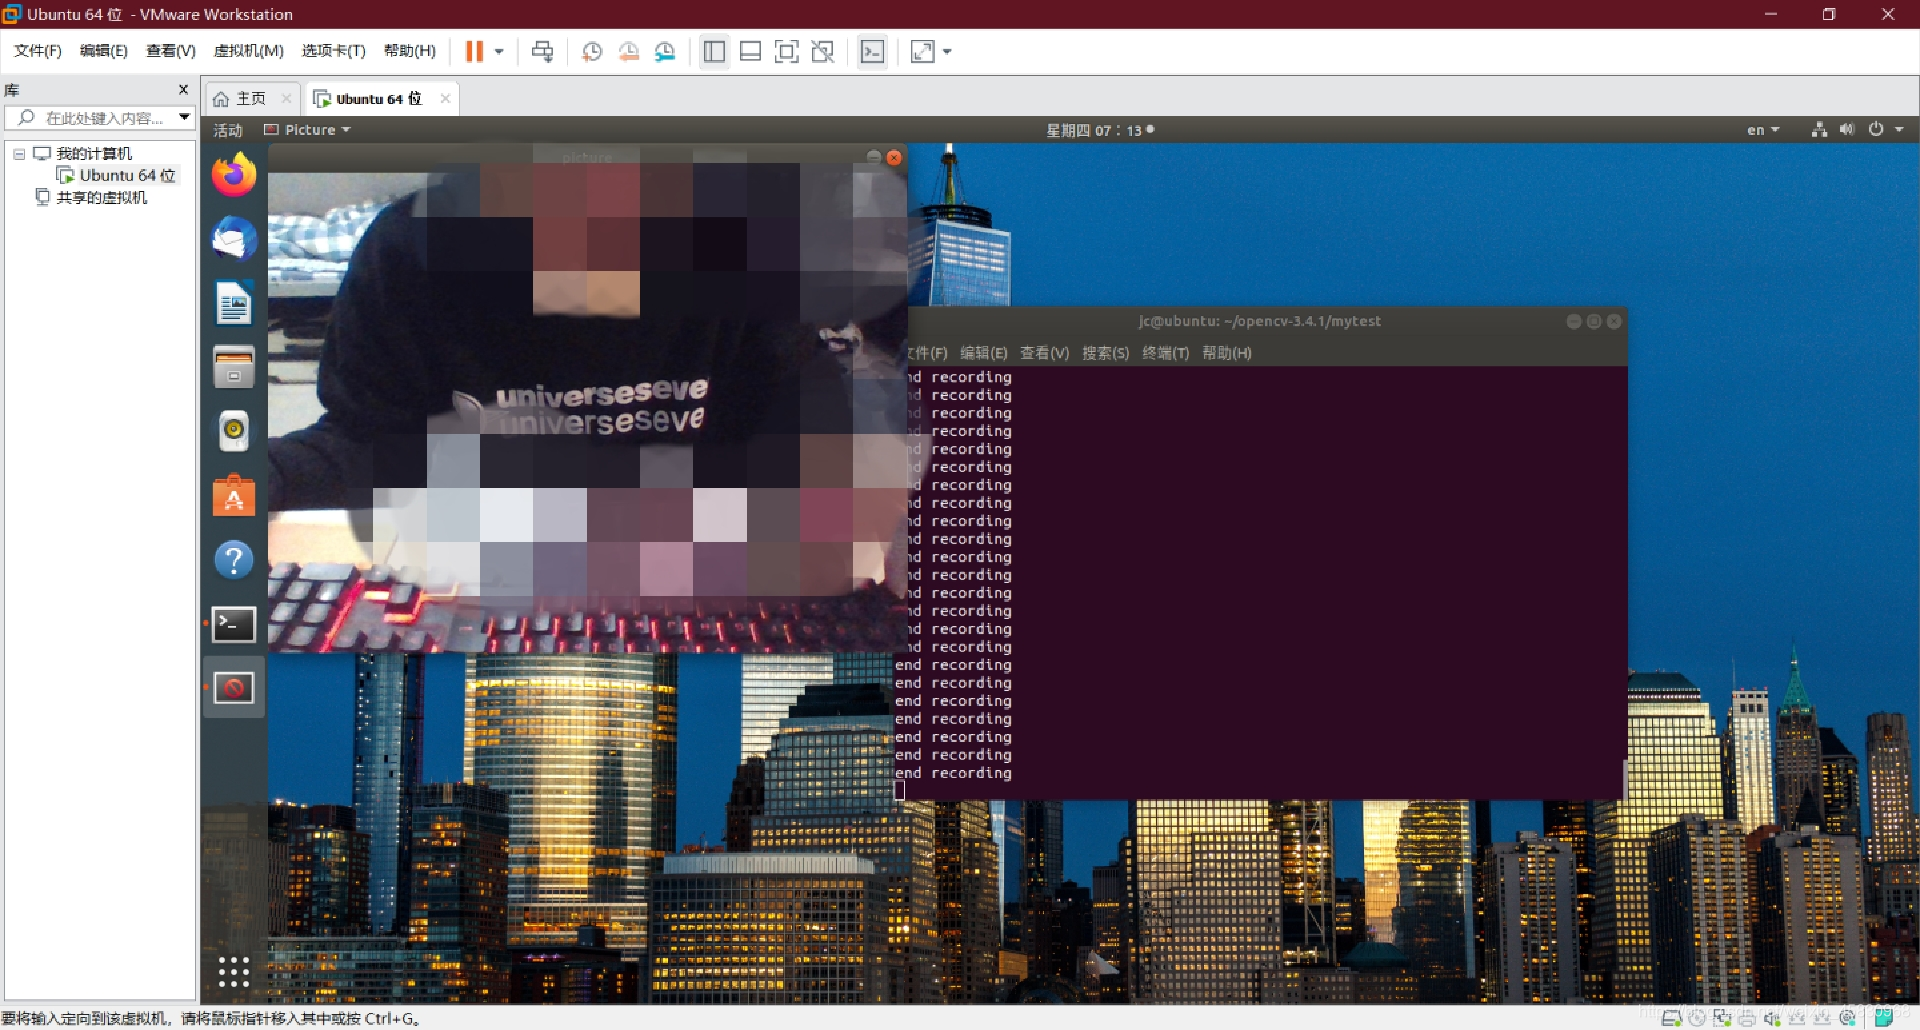
Task: Open the stretch mode dropdown arrow
Action: [x=947, y=51]
